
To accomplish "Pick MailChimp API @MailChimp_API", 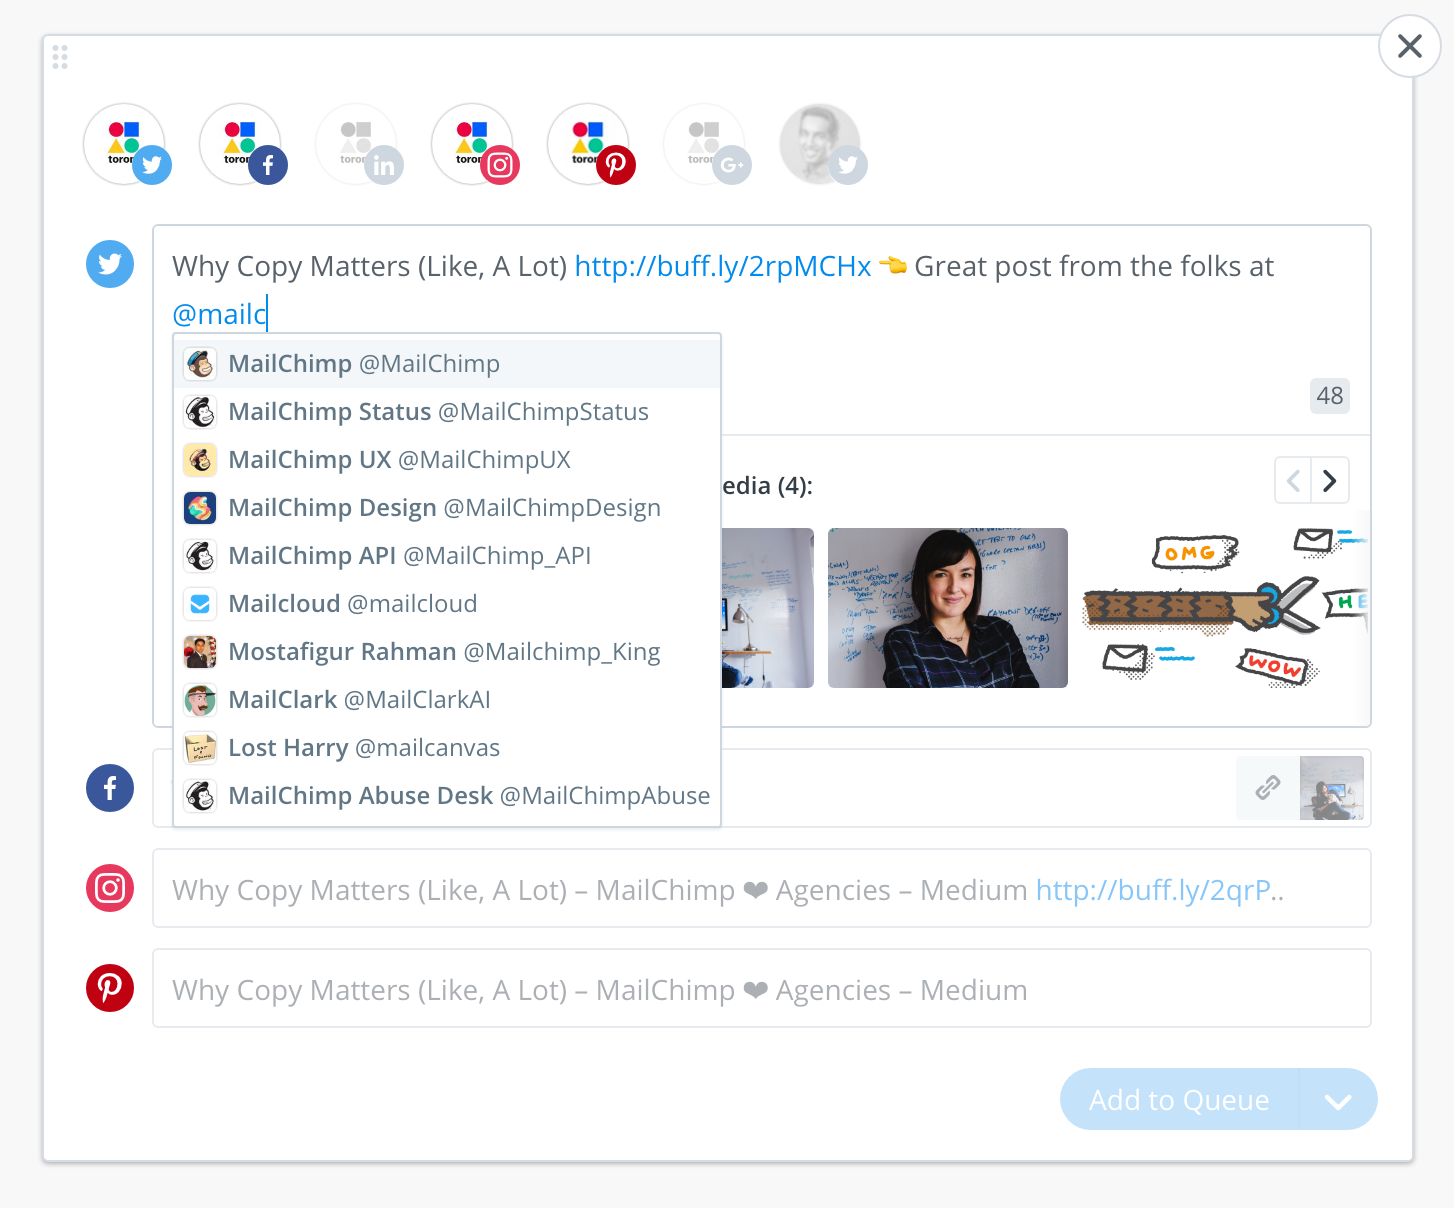I will pos(447,556).
